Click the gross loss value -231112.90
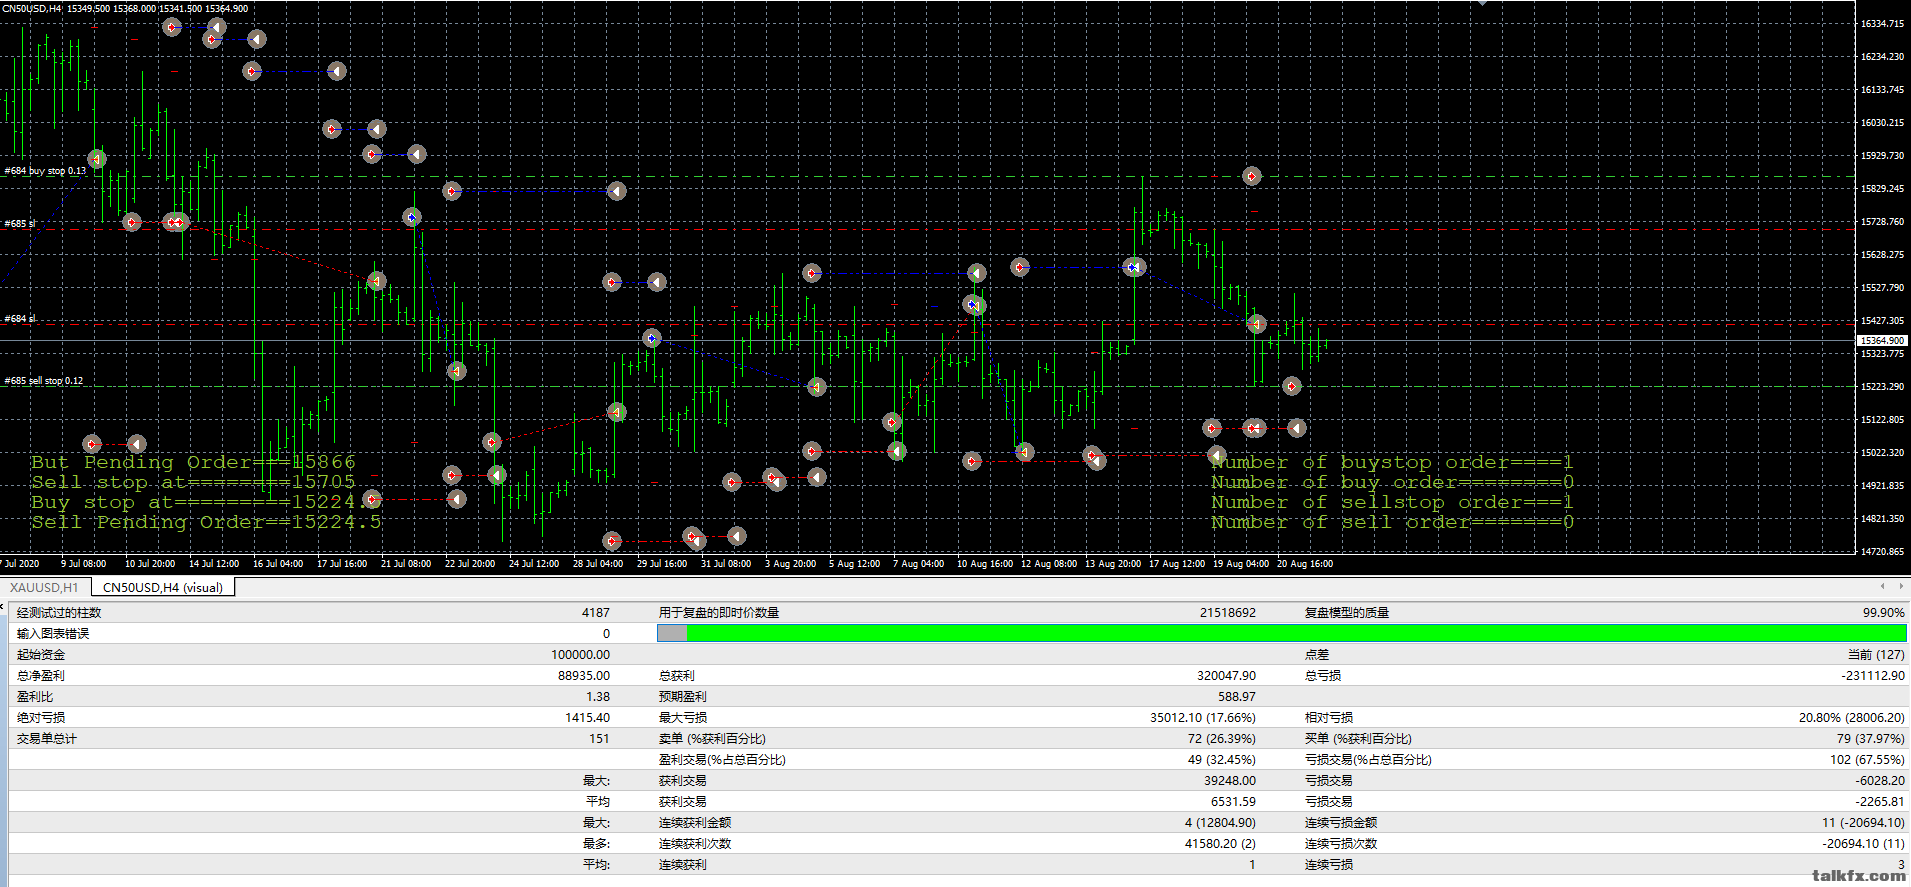Image resolution: width=1911 pixels, height=887 pixels. pos(1873,675)
